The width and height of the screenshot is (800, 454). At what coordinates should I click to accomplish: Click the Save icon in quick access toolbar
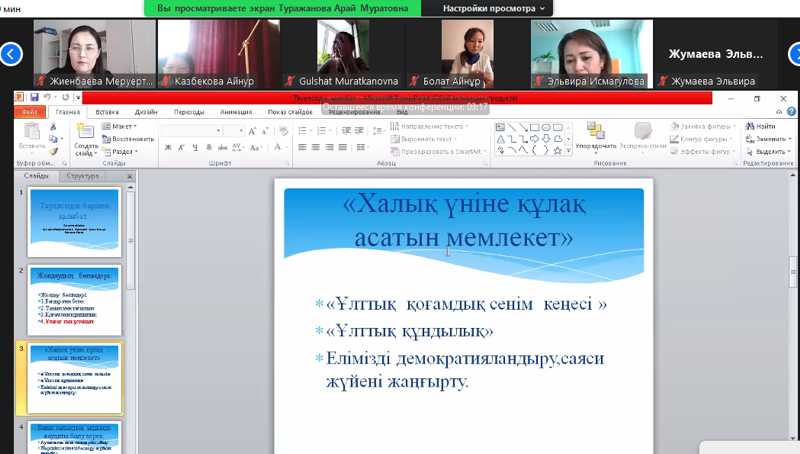34,97
